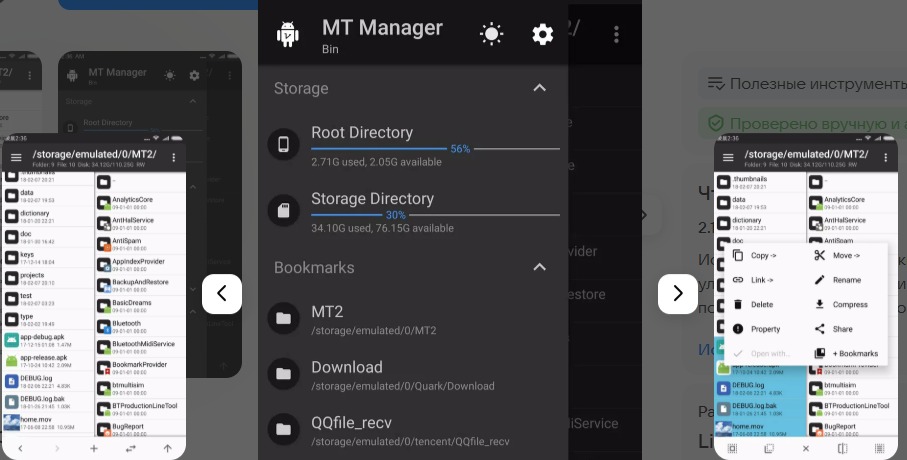Open BackupAndRestore in plain file-list screenshot
The height and width of the screenshot is (460, 907).
click(141, 285)
